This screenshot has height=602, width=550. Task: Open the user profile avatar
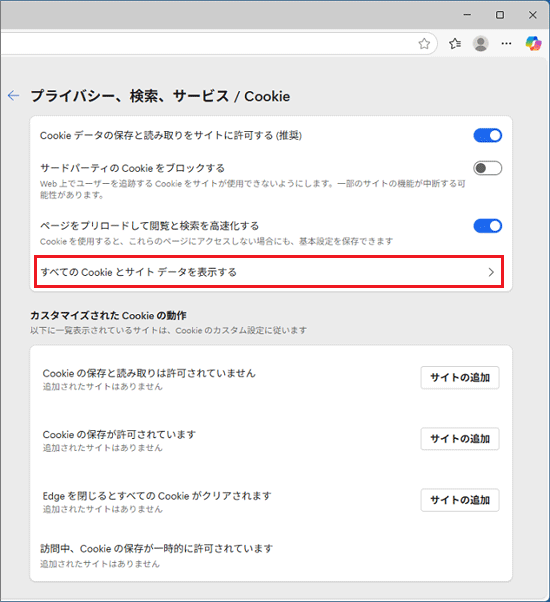pyautogui.click(x=481, y=44)
